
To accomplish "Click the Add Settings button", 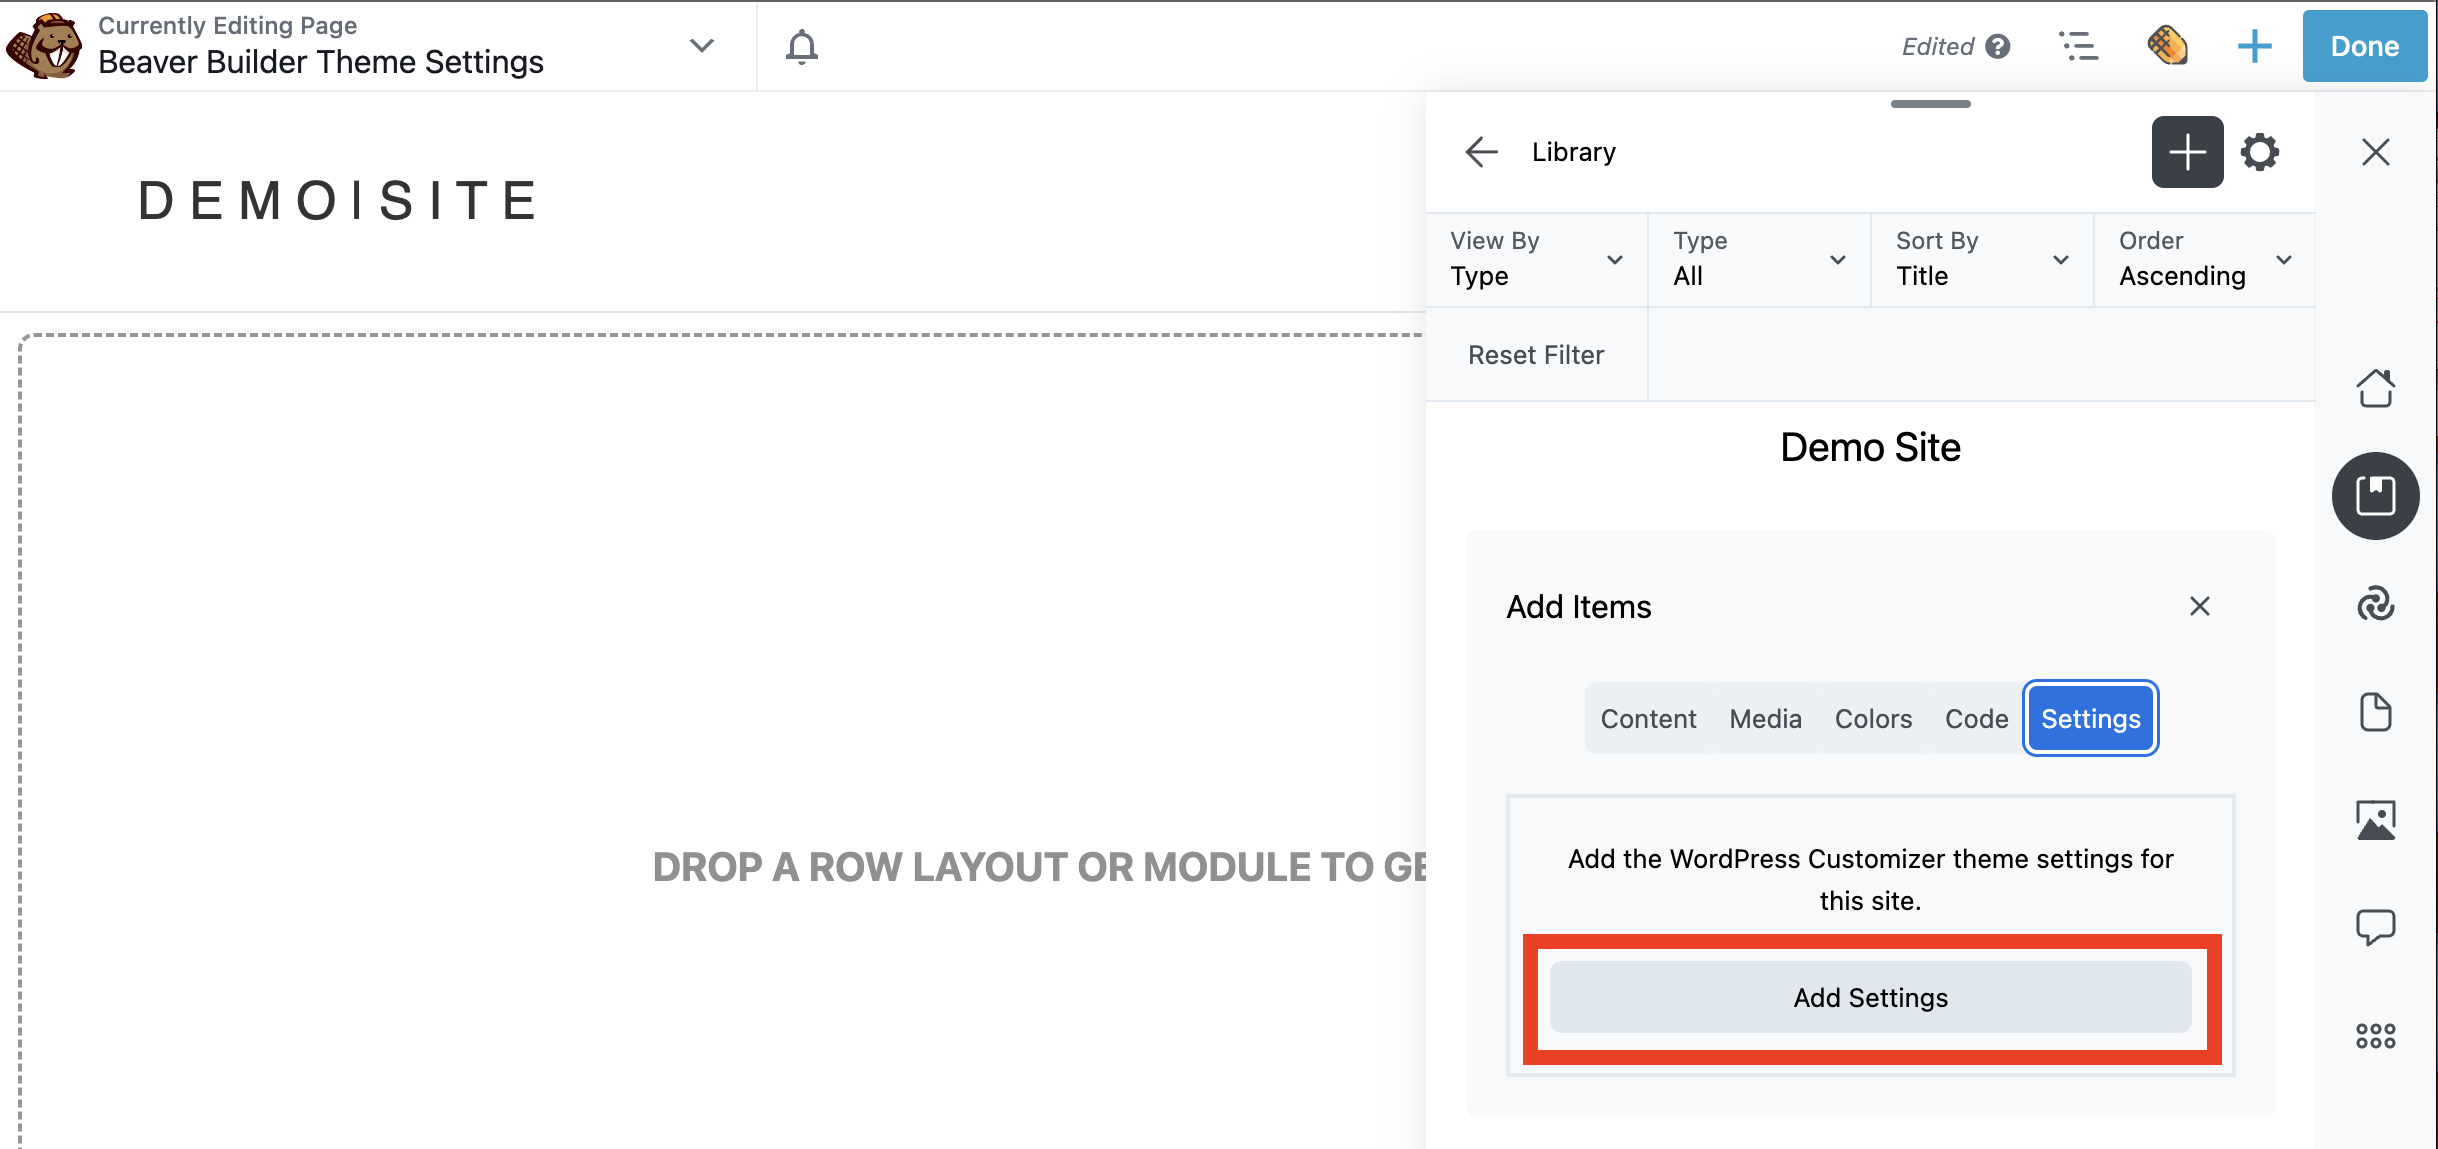I will point(1870,998).
